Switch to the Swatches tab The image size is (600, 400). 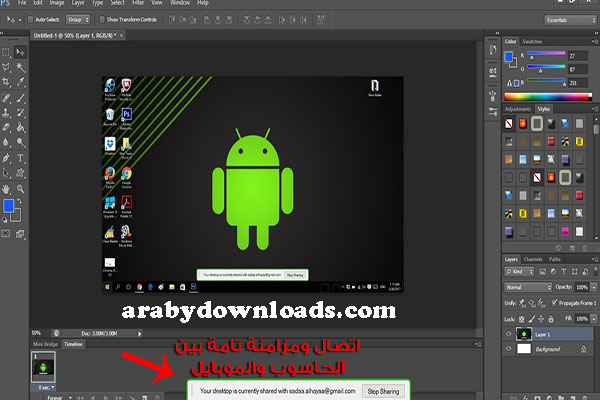[x=532, y=41]
